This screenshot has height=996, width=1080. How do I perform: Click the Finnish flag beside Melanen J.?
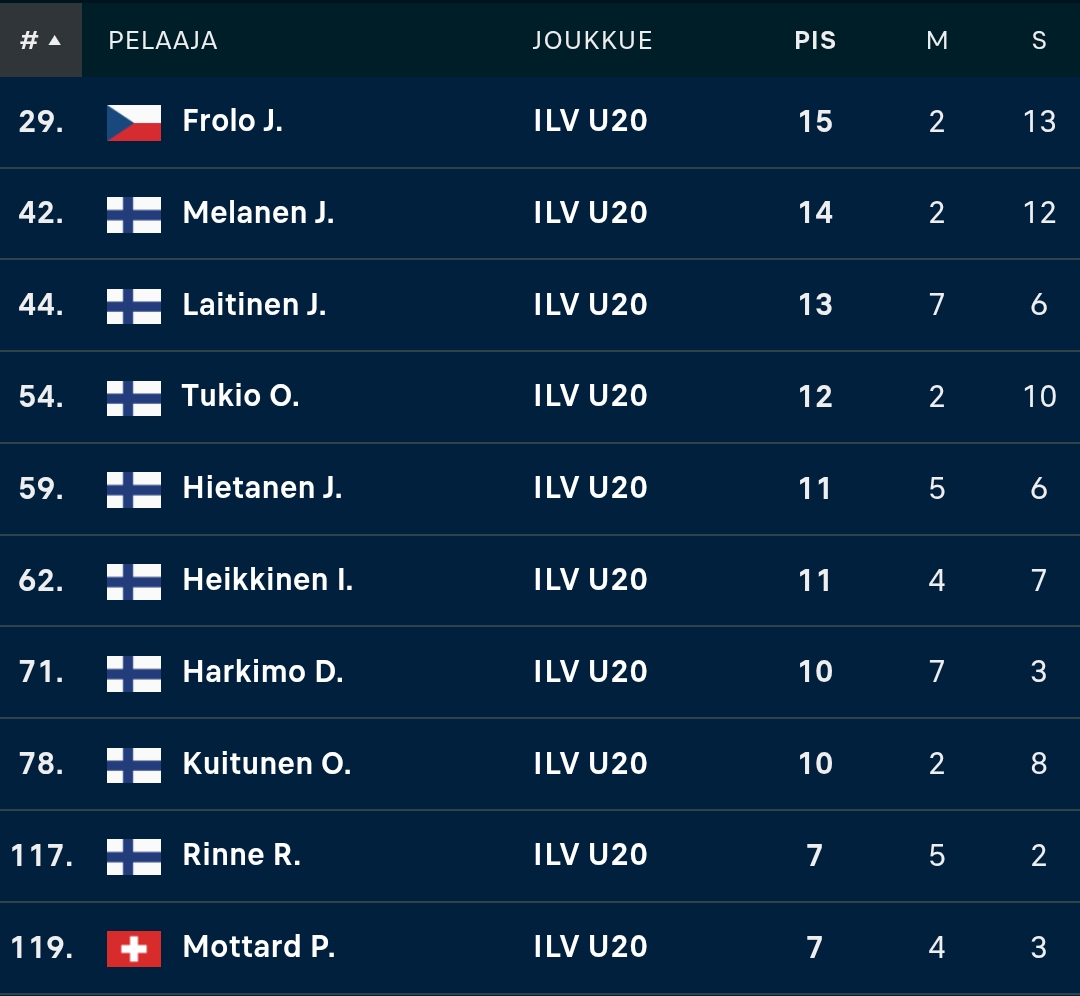click(x=134, y=214)
